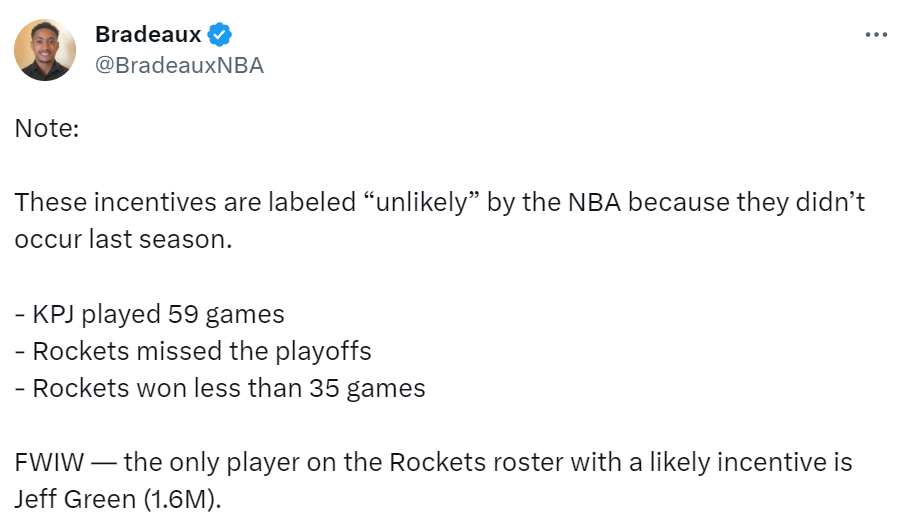Image resolution: width=902 pixels, height=525 pixels.
Task: Click Bradeaux's round profile avatar photo
Action: pos(45,50)
